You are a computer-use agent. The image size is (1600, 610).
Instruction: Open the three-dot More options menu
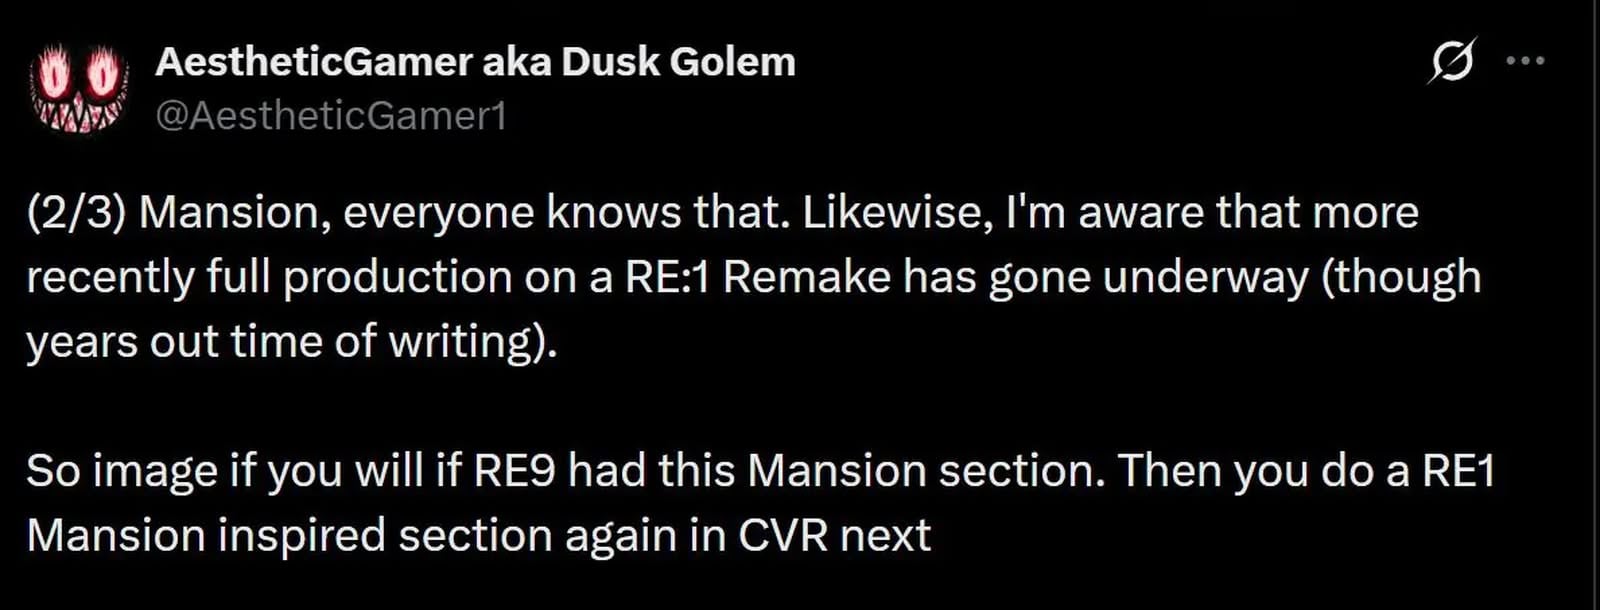coord(1525,61)
